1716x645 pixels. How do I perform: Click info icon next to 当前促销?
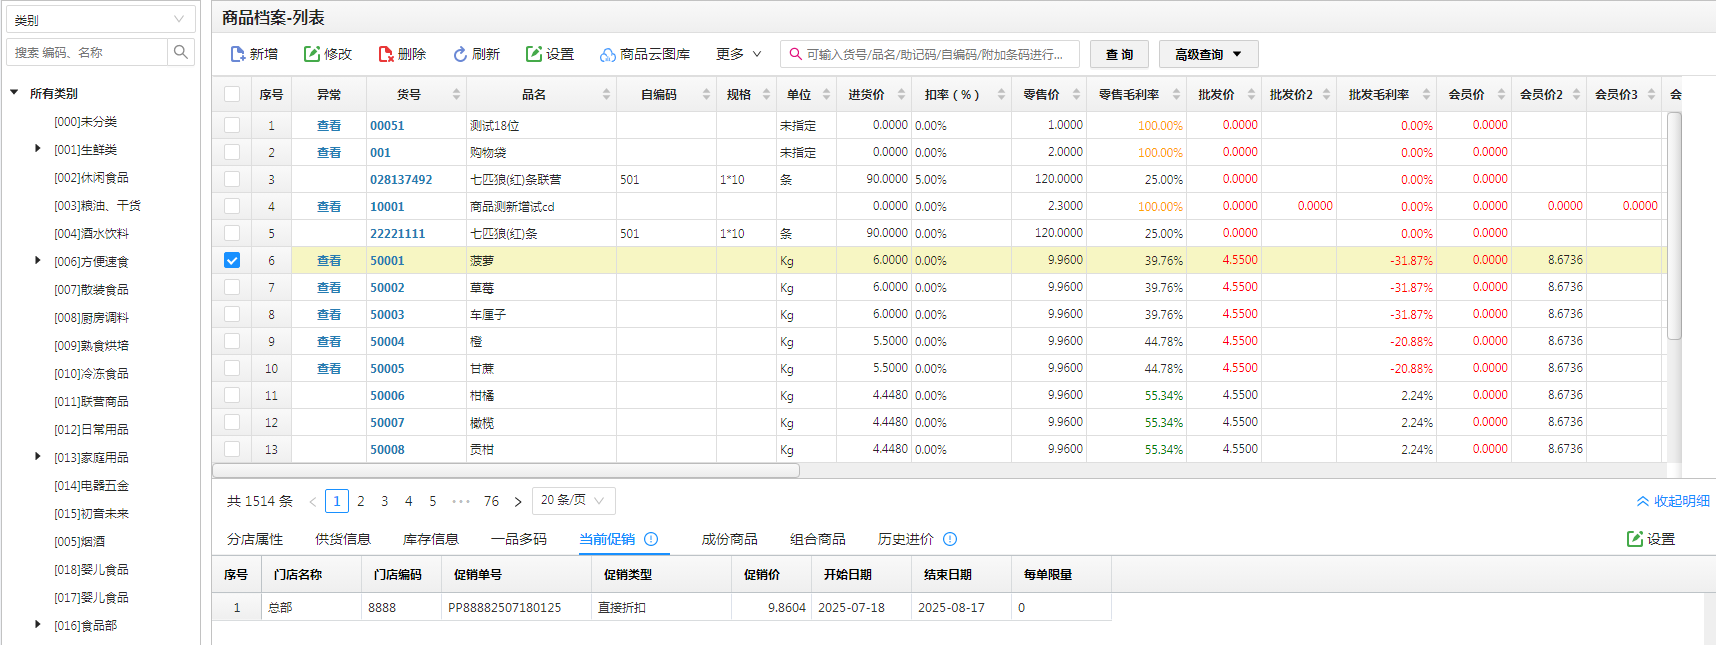tap(651, 539)
